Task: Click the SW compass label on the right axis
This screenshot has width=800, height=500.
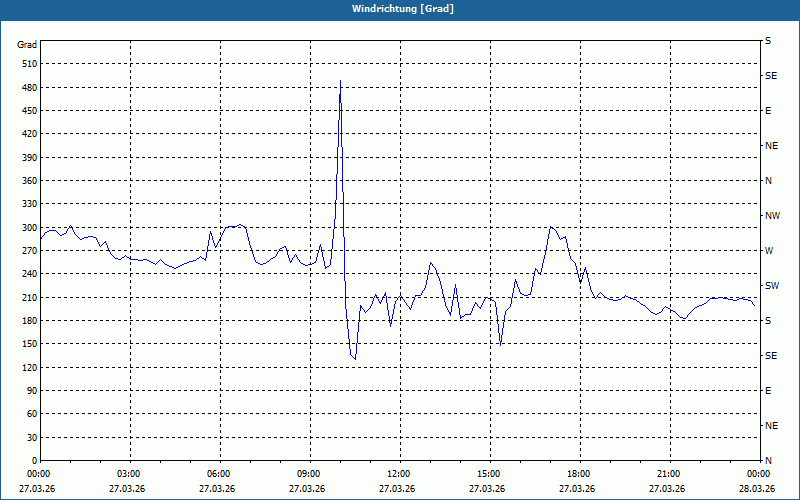Action: point(772,286)
